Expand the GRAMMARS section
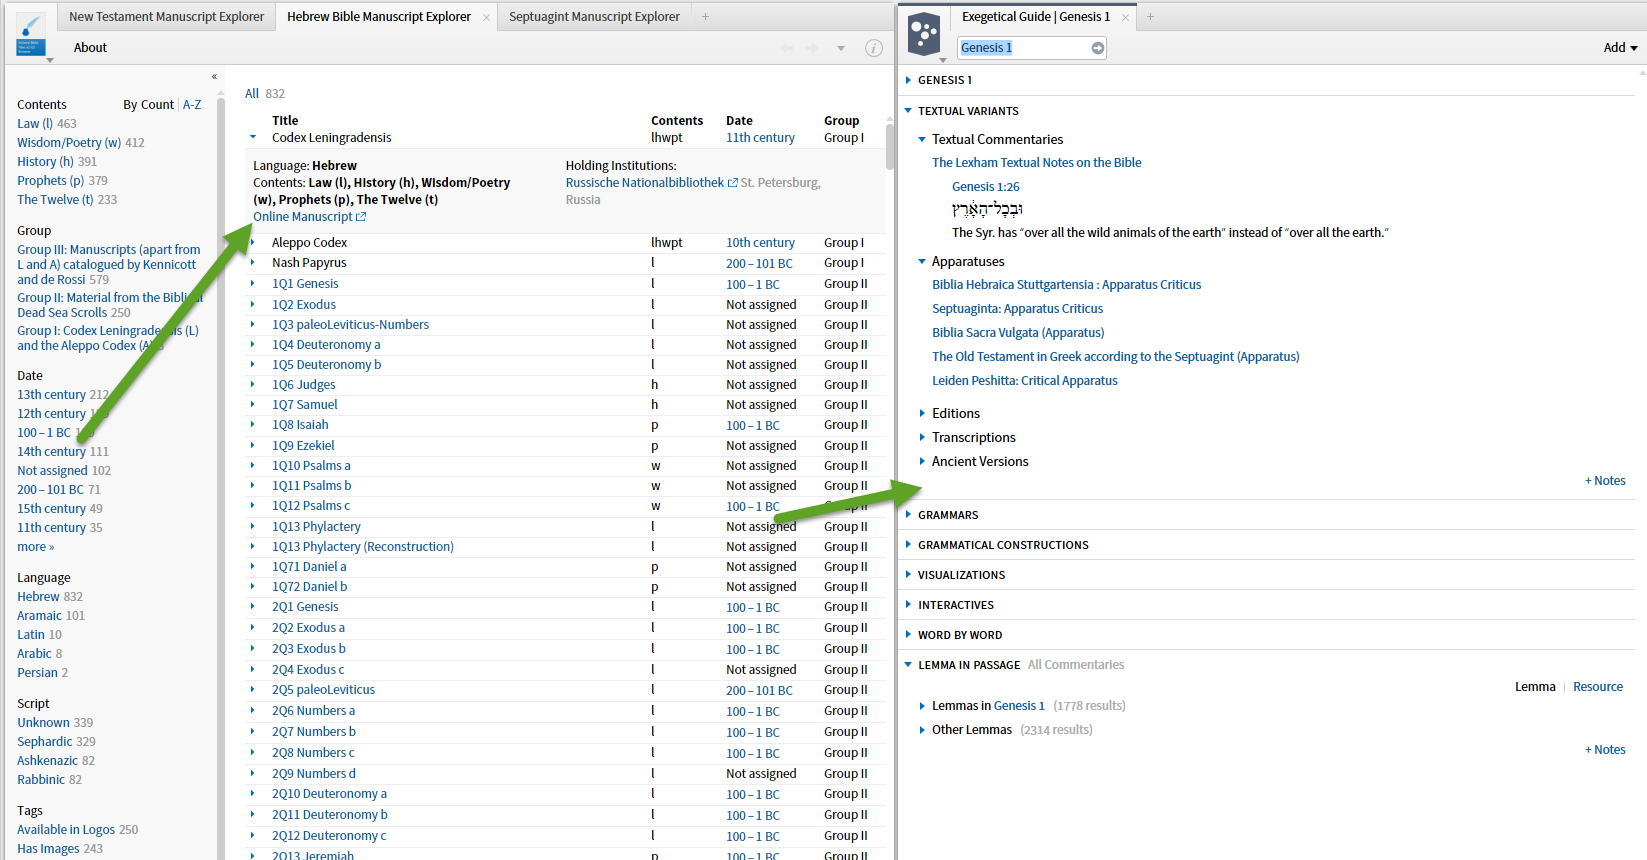Image resolution: width=1647 pixels, height=860 pixels. coord(908,515)
